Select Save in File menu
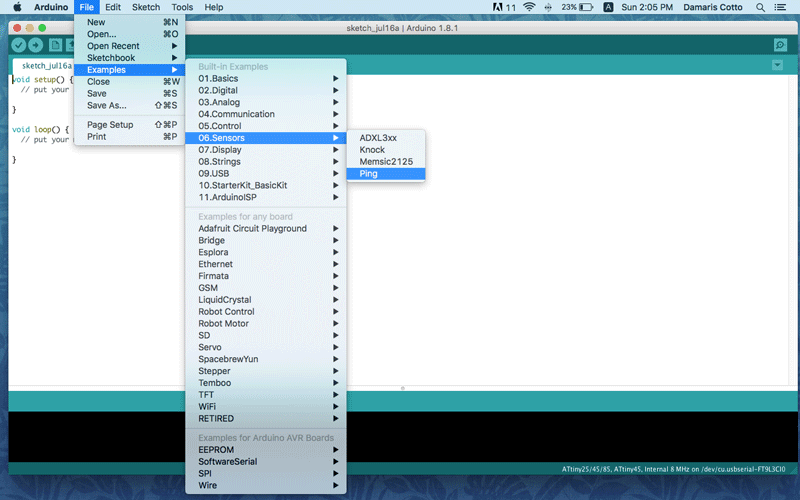Image resolution: width=800 pixels, height=500 pixels. (130, 93)
